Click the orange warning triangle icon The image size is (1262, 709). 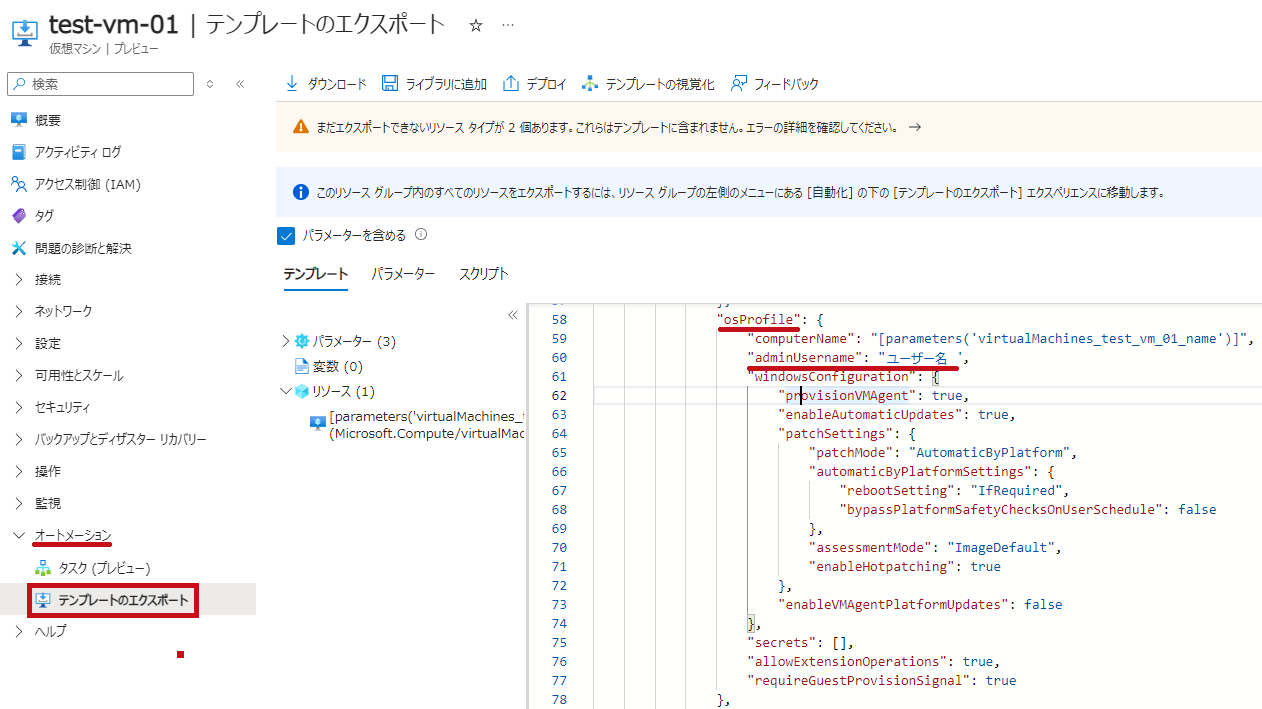click(300, 128)
